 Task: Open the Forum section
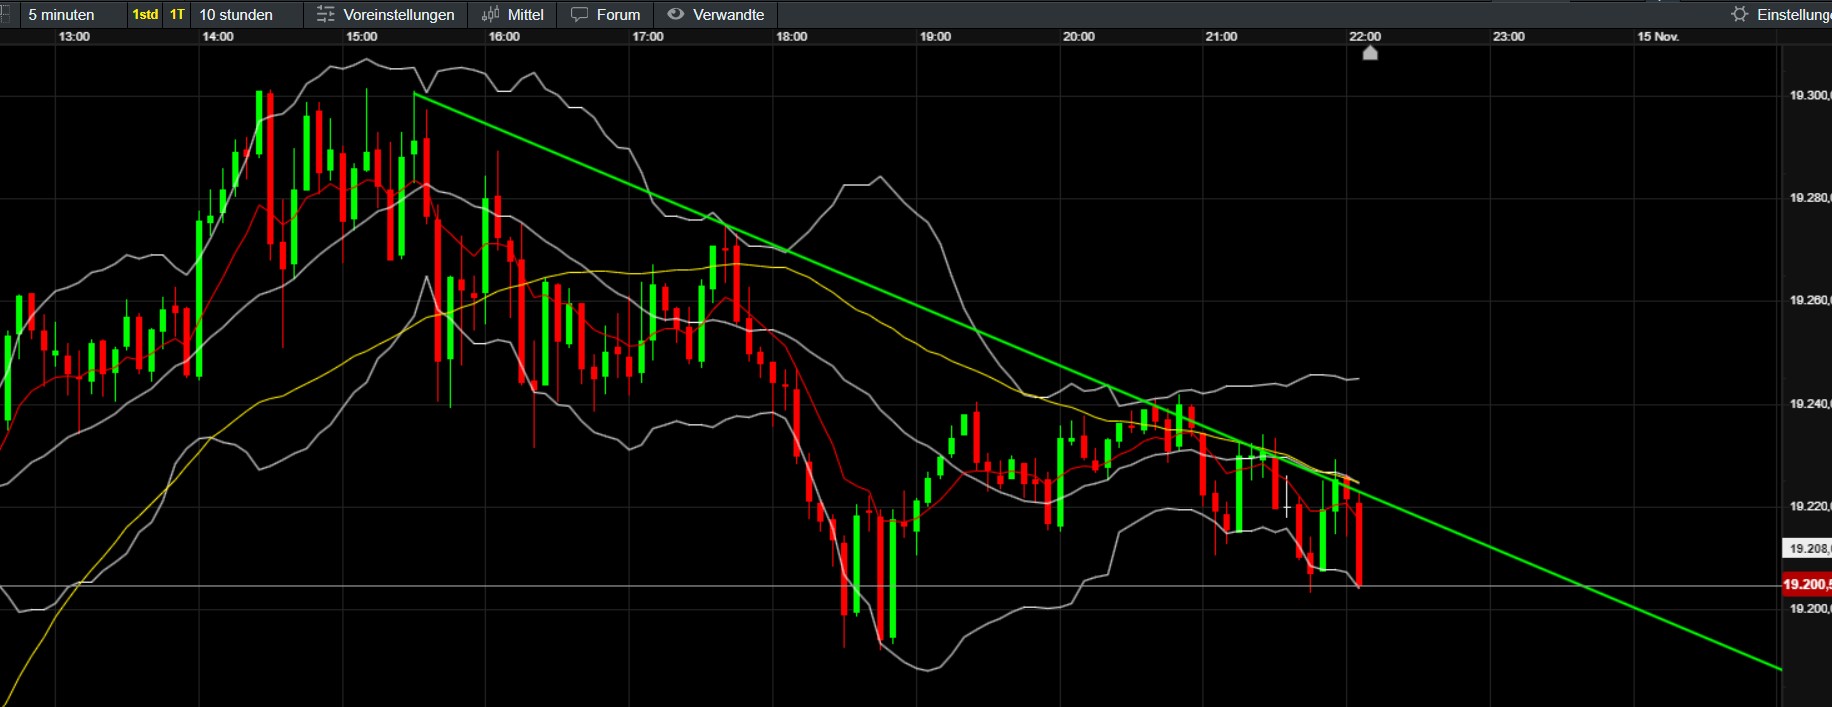click(618, 14)
